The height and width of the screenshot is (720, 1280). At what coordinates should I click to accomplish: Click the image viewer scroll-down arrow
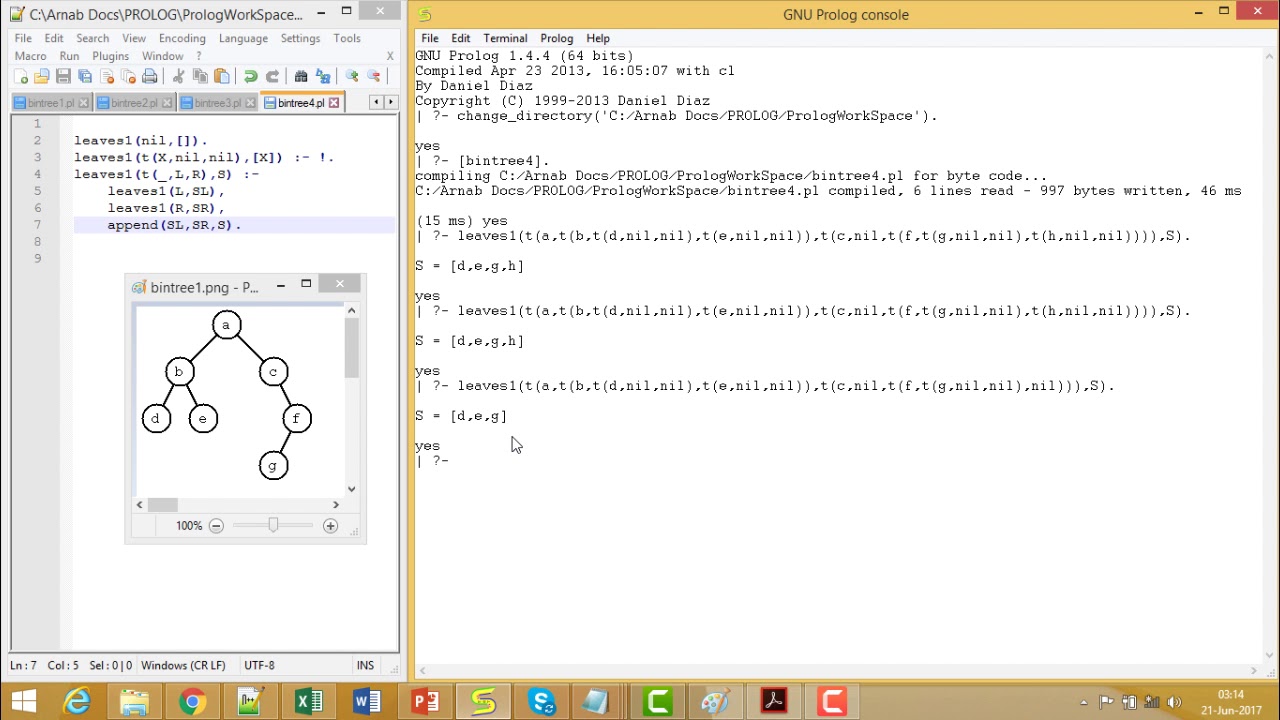click(351, 489)
